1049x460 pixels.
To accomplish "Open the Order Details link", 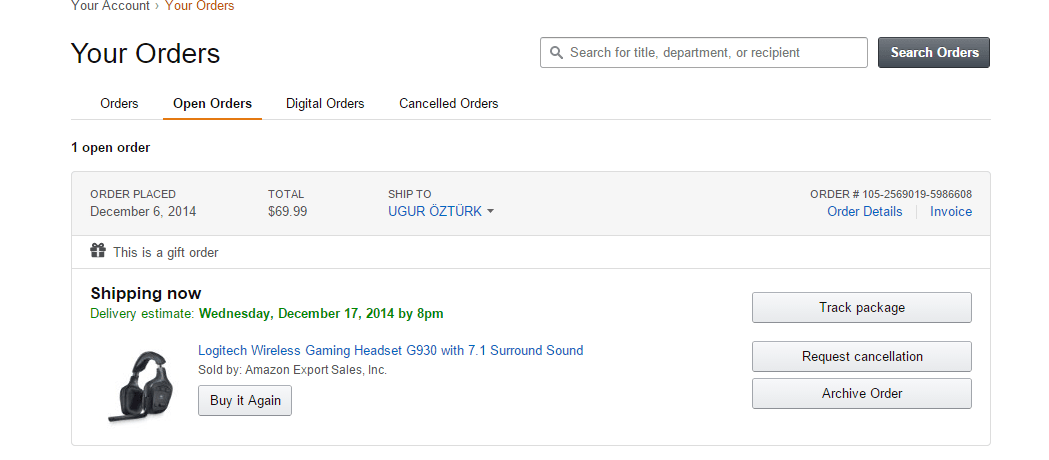I will click(864, 211).
